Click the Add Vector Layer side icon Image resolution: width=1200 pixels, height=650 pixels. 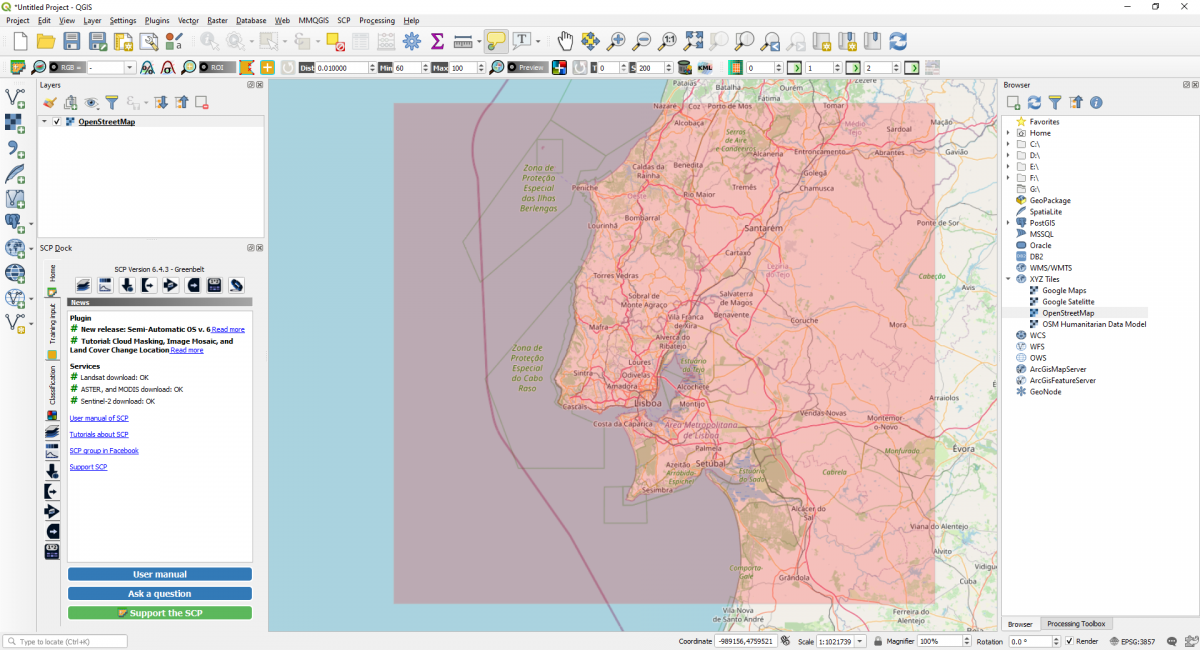(15, 98)
